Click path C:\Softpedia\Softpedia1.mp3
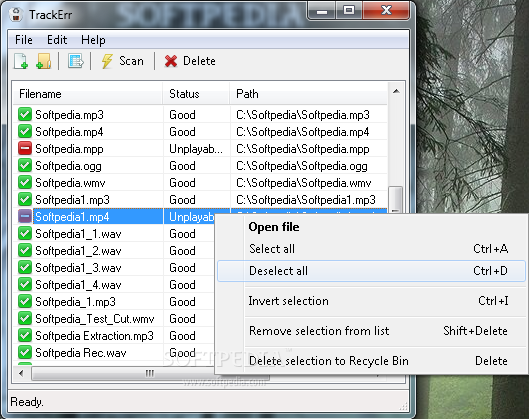This screenshot has height=419, width=529. [x=306, y=200]
